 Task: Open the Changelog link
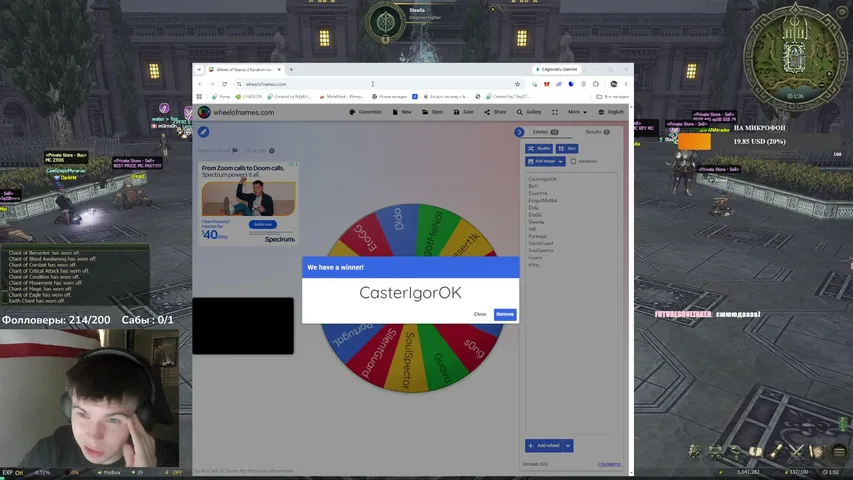(x=609, y=464)
